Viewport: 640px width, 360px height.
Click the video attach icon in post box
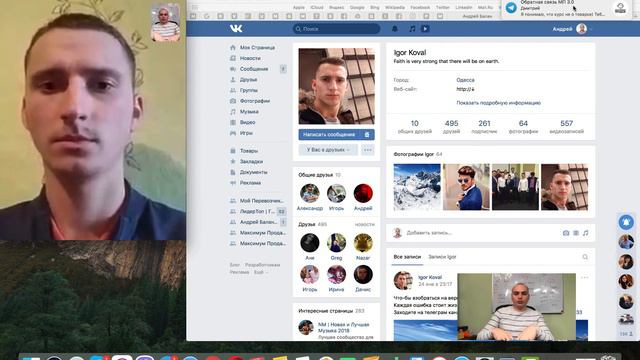[x=576, y=233]
